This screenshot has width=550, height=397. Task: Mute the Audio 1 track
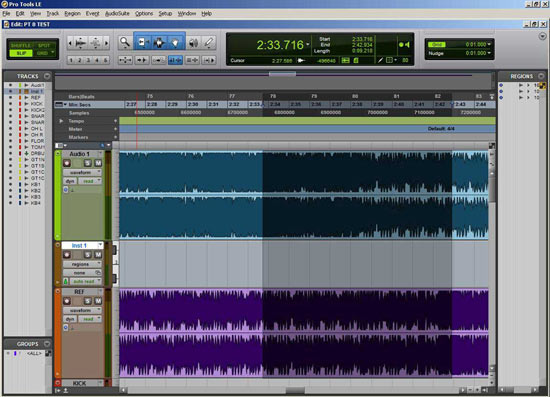(x=98, y=163)
